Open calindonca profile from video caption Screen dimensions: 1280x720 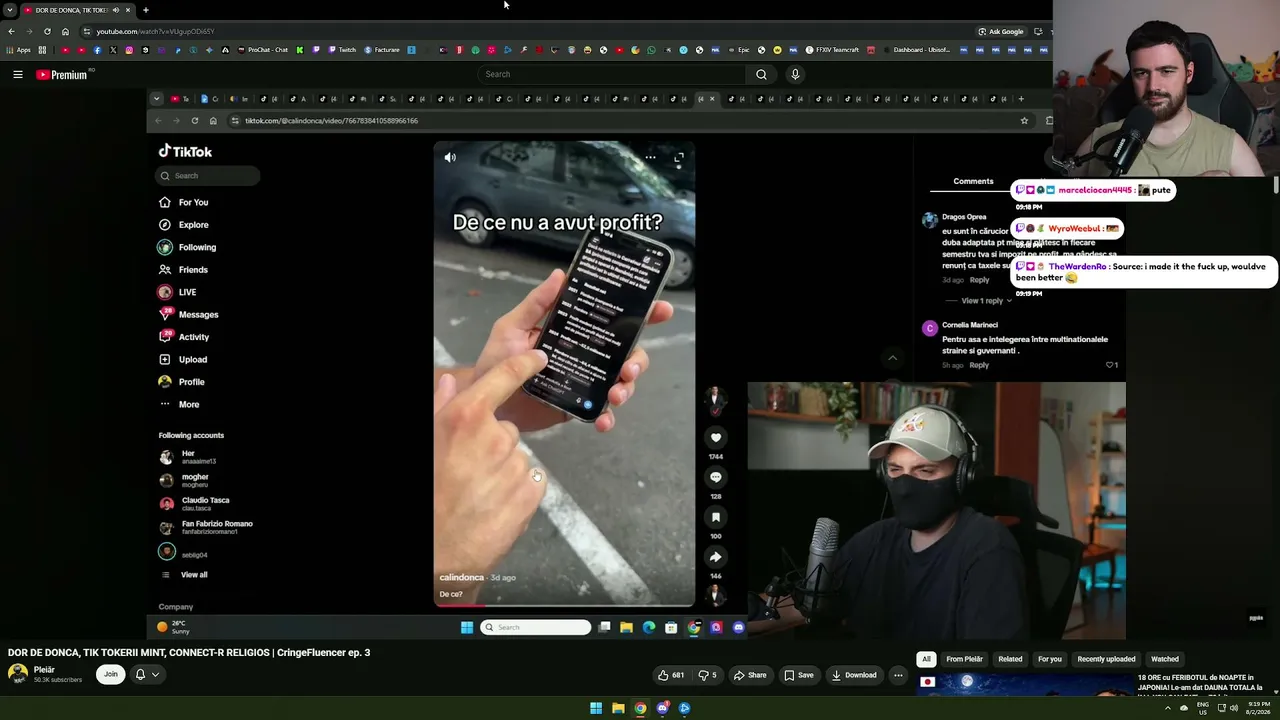pyautogui.click(x=462, y=577)
